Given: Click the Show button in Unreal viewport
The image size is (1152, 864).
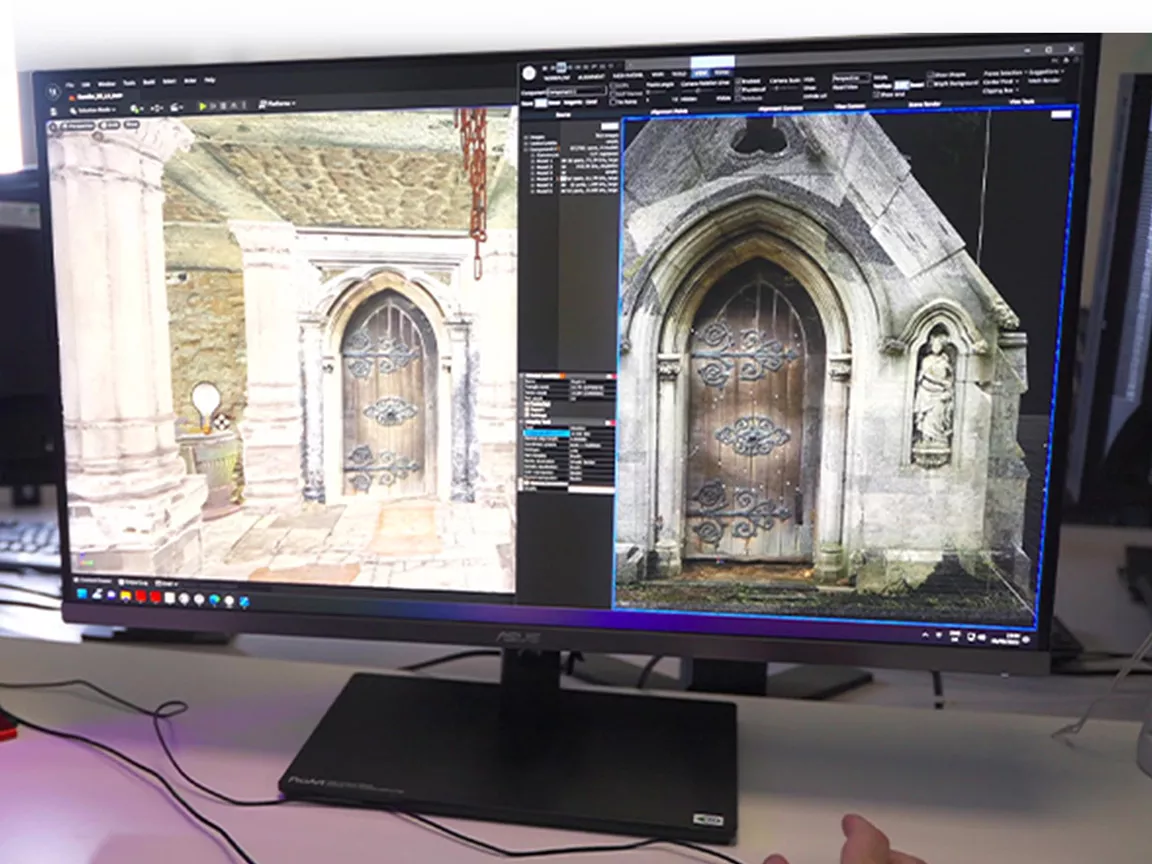Looking at the screenshot, I should point(132,125).
